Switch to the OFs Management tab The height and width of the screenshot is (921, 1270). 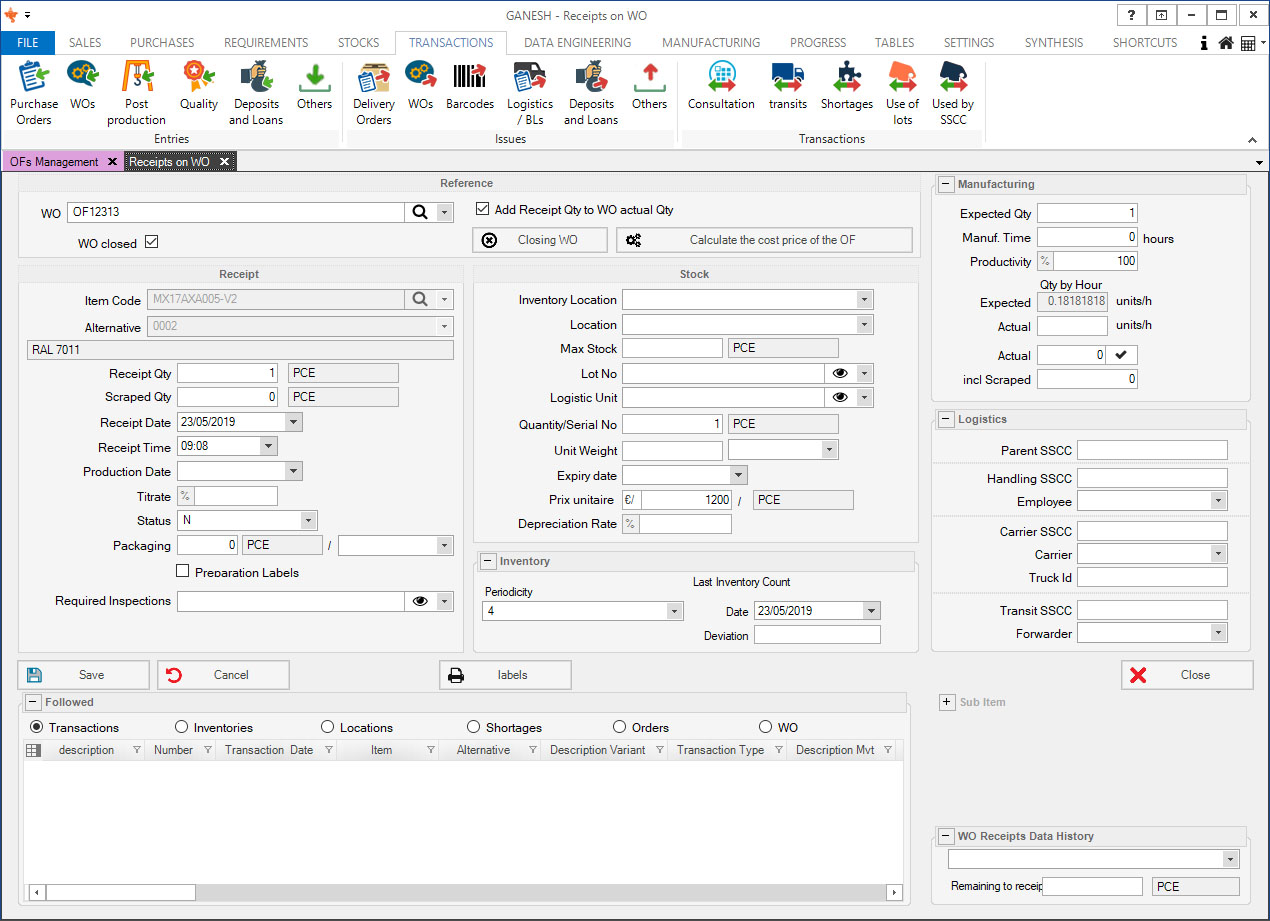[x=54, y=162]
